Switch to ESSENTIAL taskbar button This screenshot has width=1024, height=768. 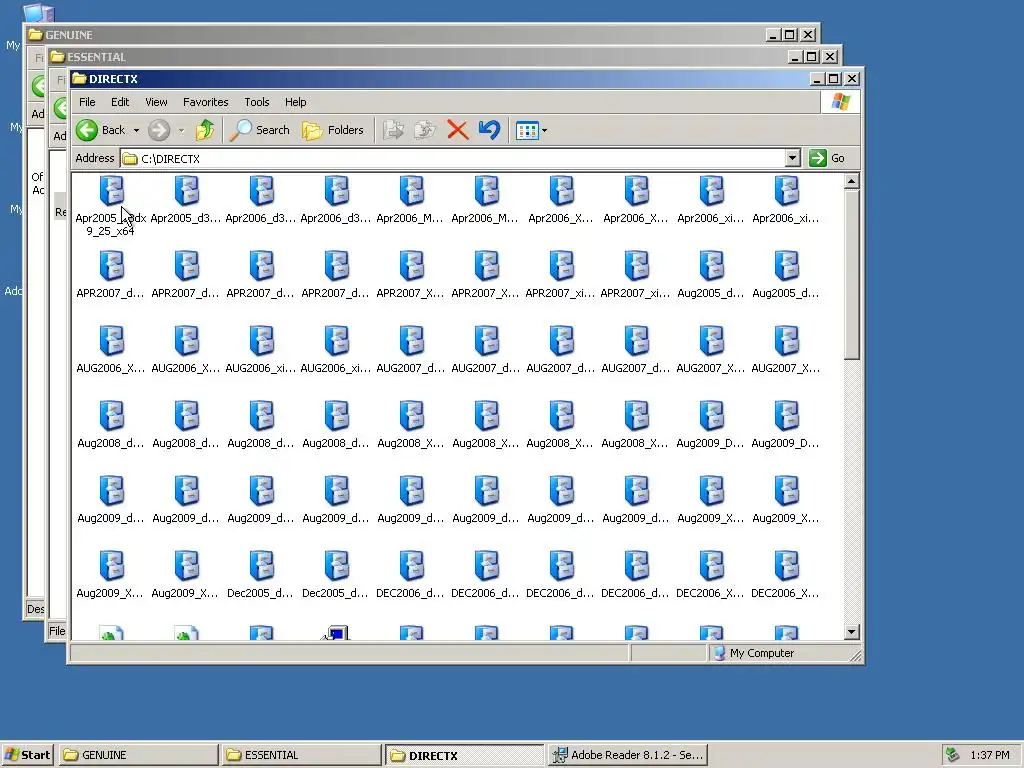[x=301, y=755]
